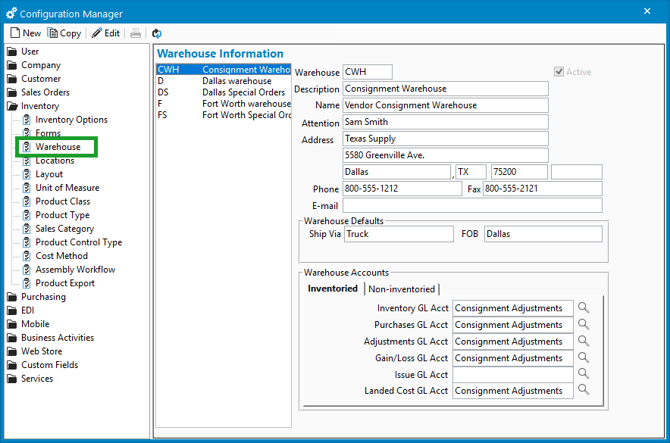
Task: Click the refresh icon in the toolbar
Action: pyautogui.click(x=157, y=33)
